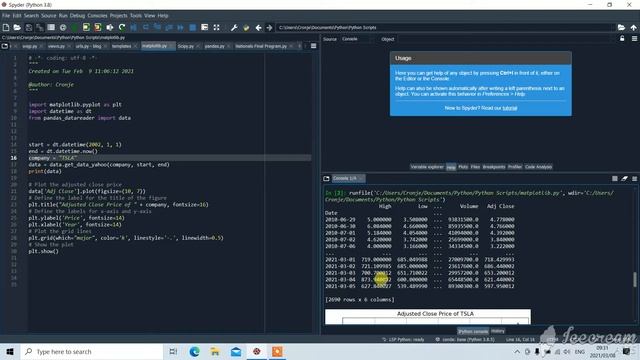The height and width of the screenshot is (360, 640).
Task: Switch to the Scipy.py editor tab
Action: (186, 46)
